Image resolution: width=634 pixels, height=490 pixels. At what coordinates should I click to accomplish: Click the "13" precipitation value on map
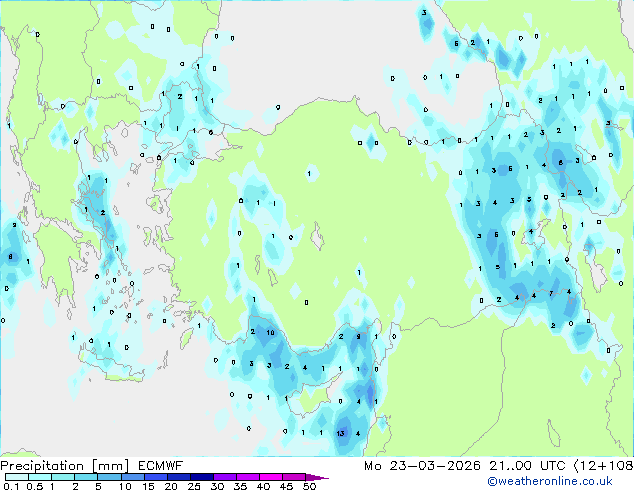pos(340,433)
